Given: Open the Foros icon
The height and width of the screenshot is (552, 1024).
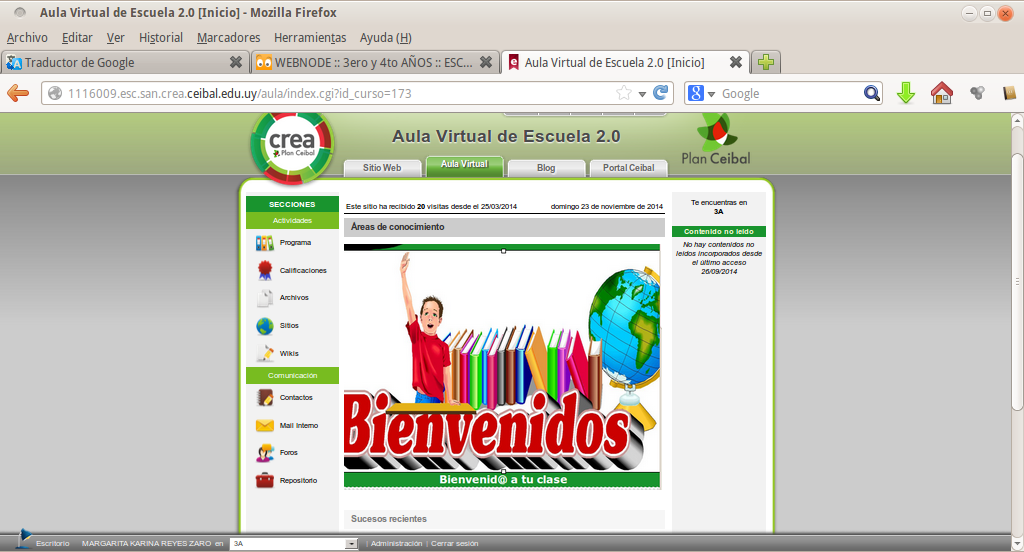Looking at the screenshot, I should [264, 453].
